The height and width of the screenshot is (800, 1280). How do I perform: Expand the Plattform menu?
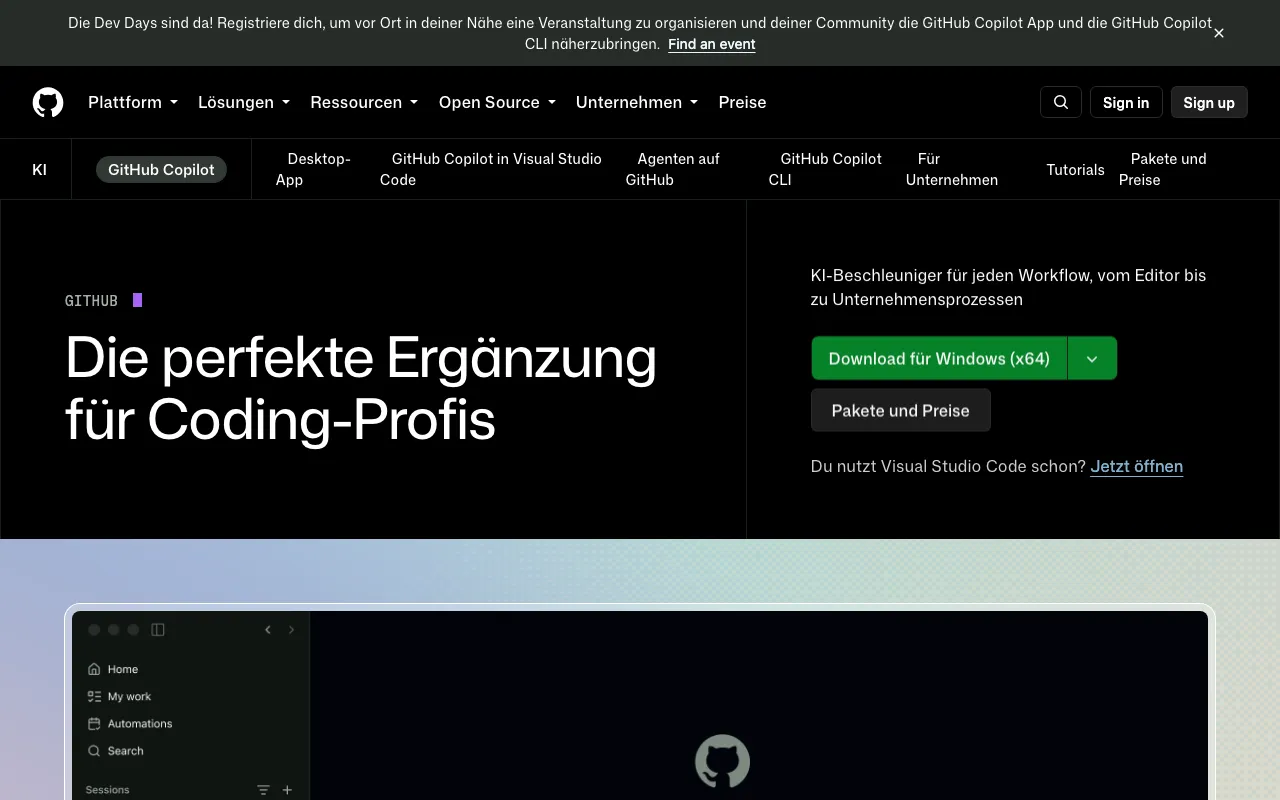(x=133, y=102)
